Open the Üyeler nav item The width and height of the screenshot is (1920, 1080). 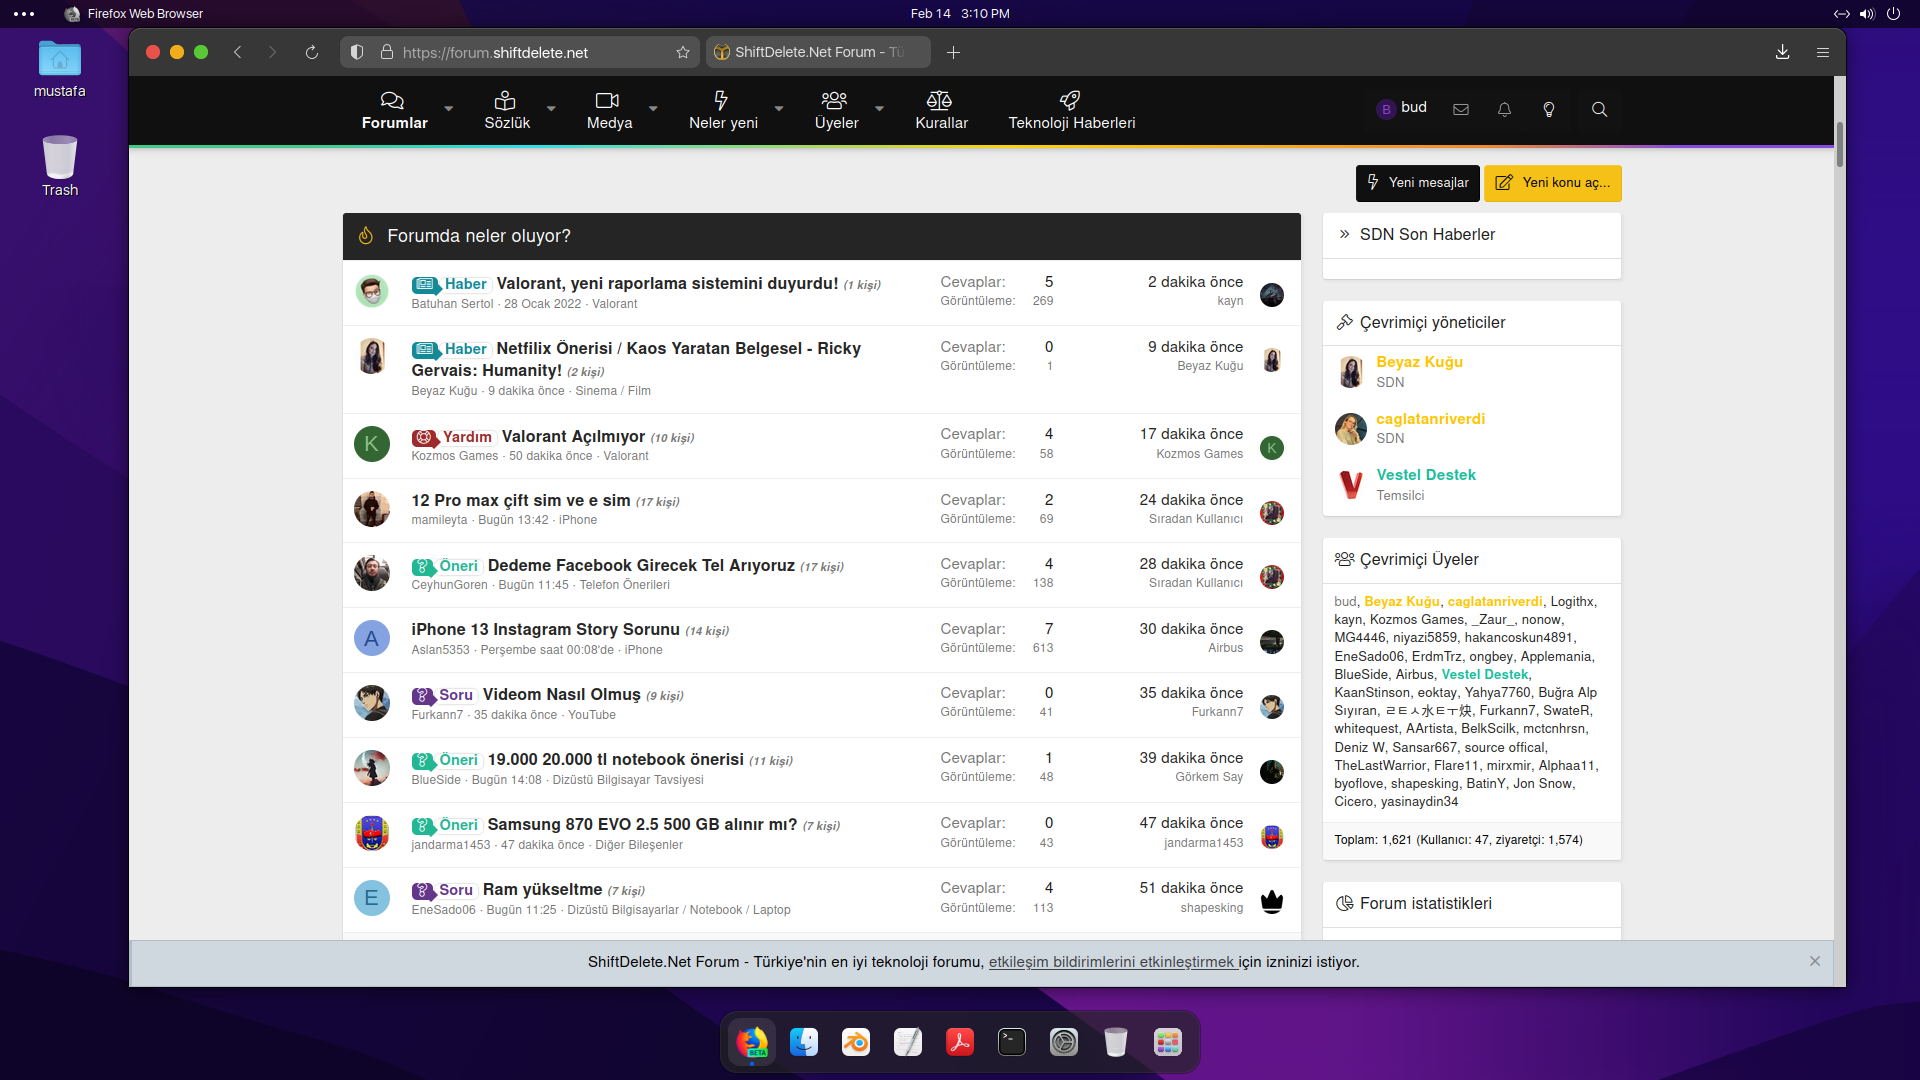(x=836, y=110)
